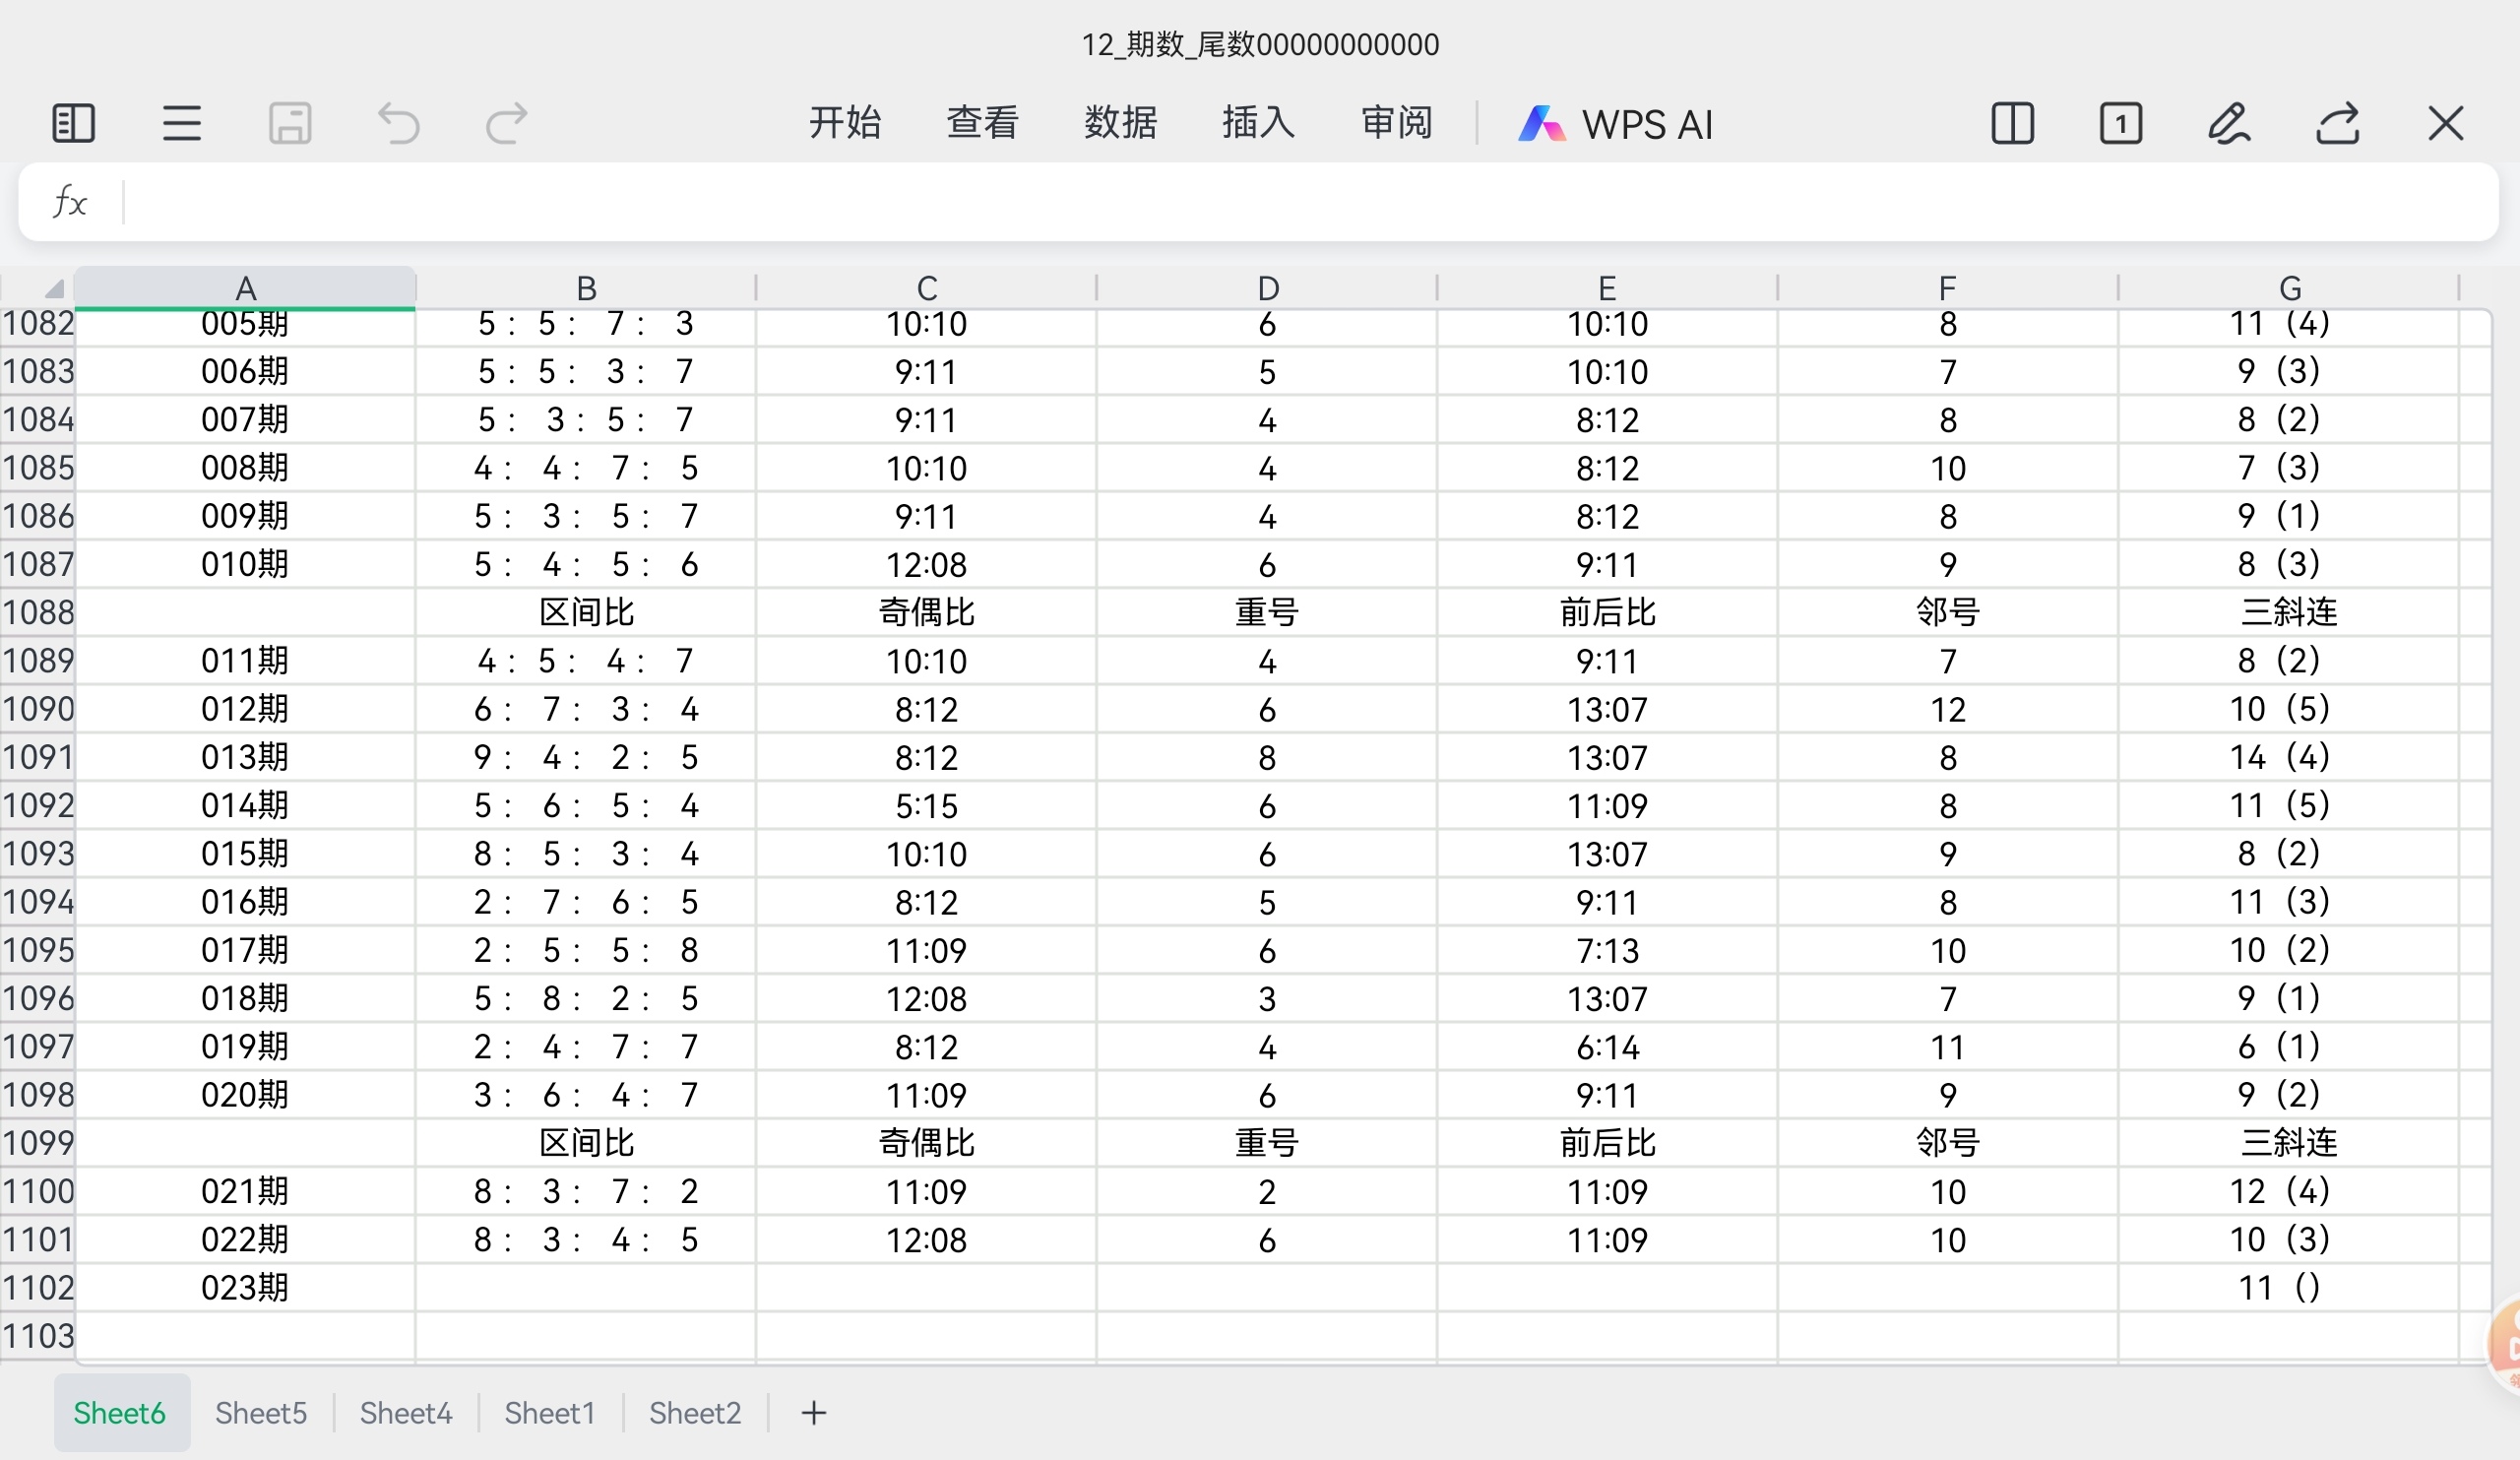Screen dimensions: 2520x1460
Task: Undo the last action
Action: coord(398,124)
